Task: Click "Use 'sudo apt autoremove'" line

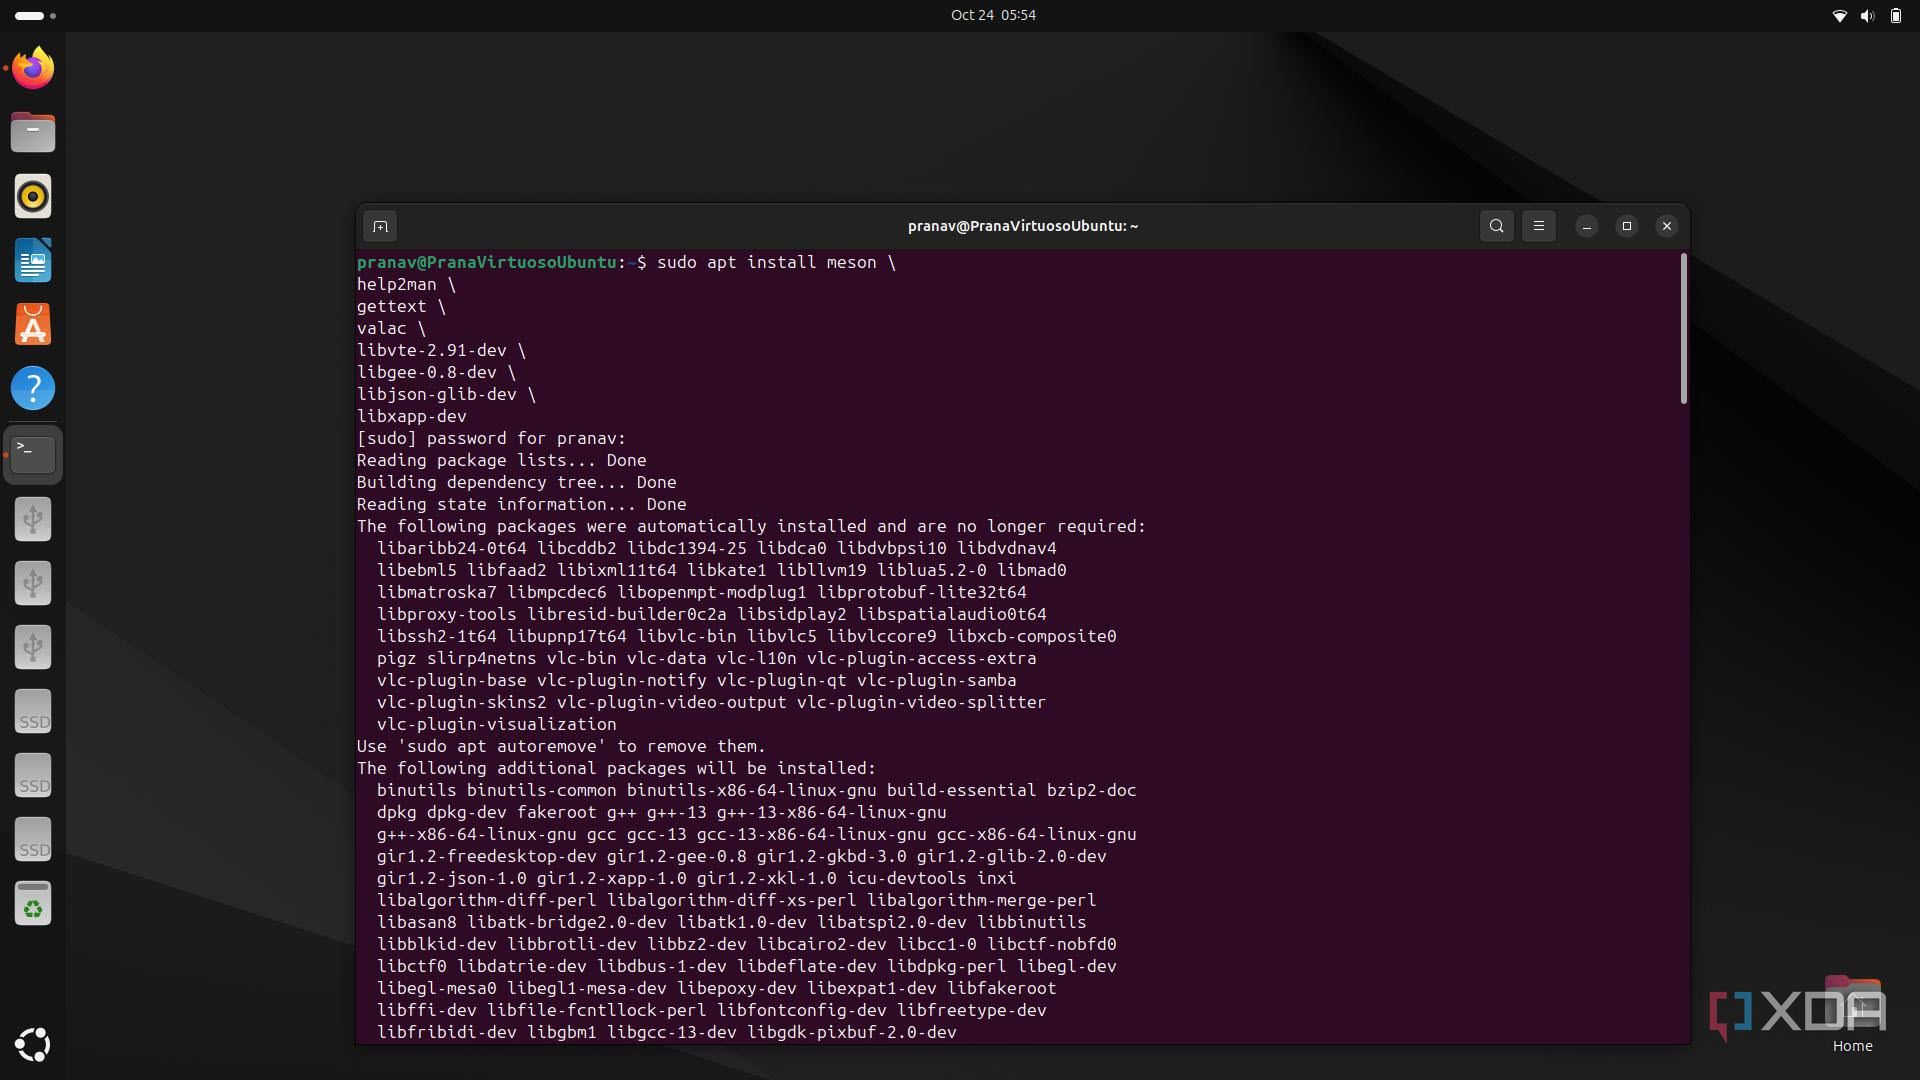Action: [x=561, y=746]
